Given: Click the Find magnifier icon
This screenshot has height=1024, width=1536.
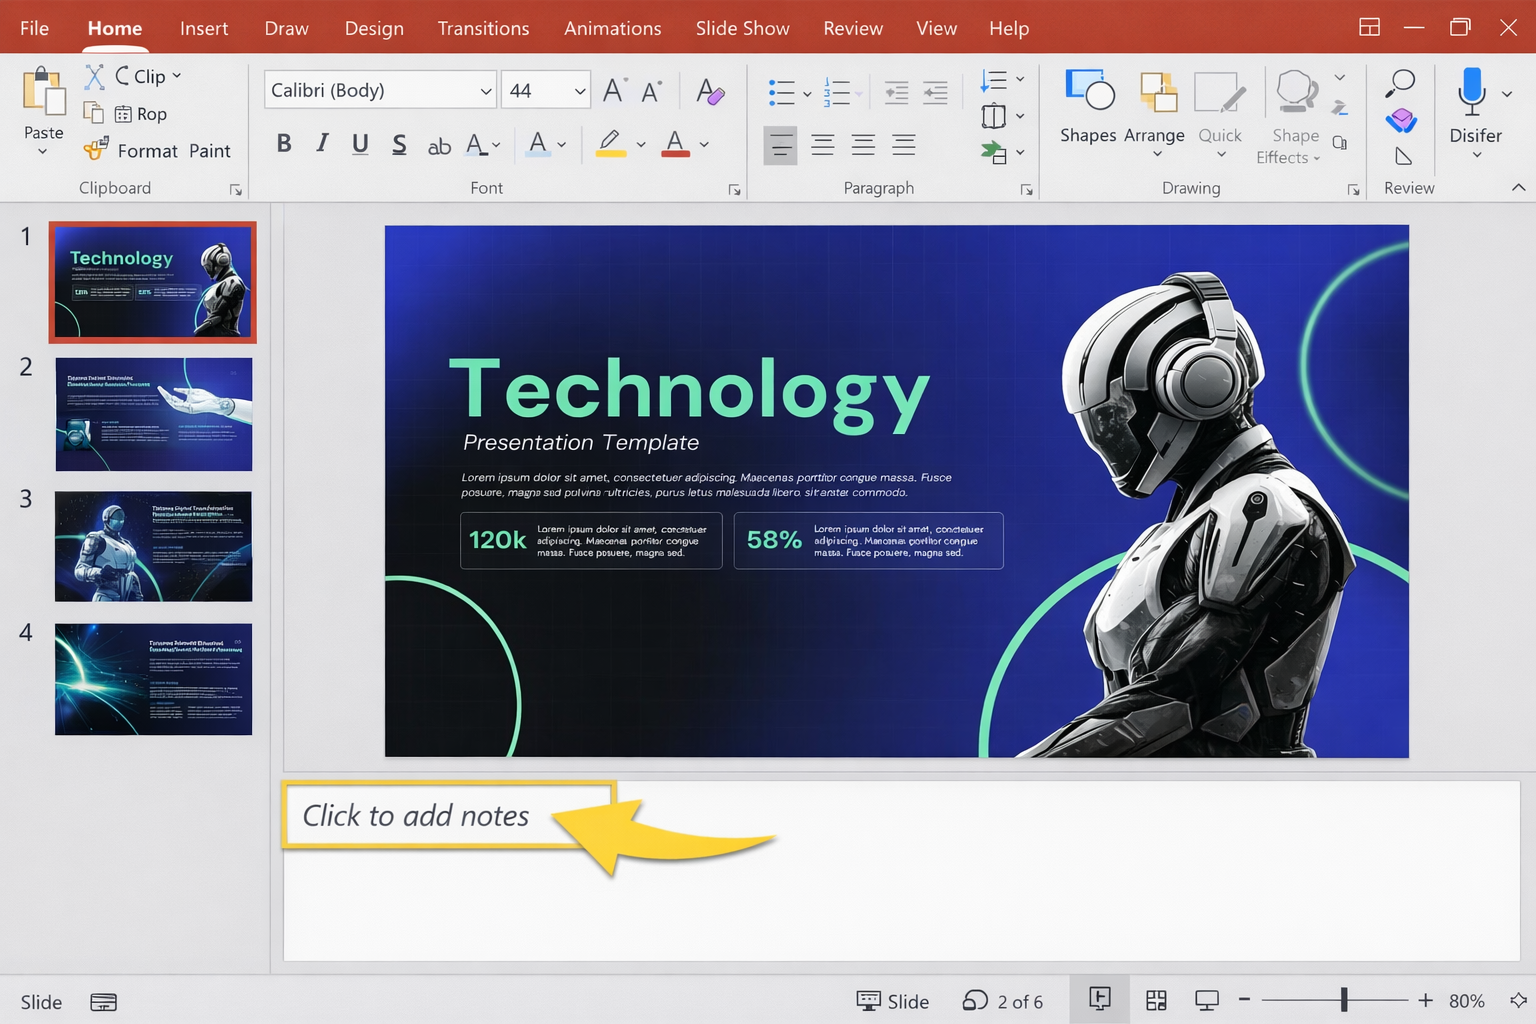Looking at the screenshot, I should click(x=1400, y=82).
